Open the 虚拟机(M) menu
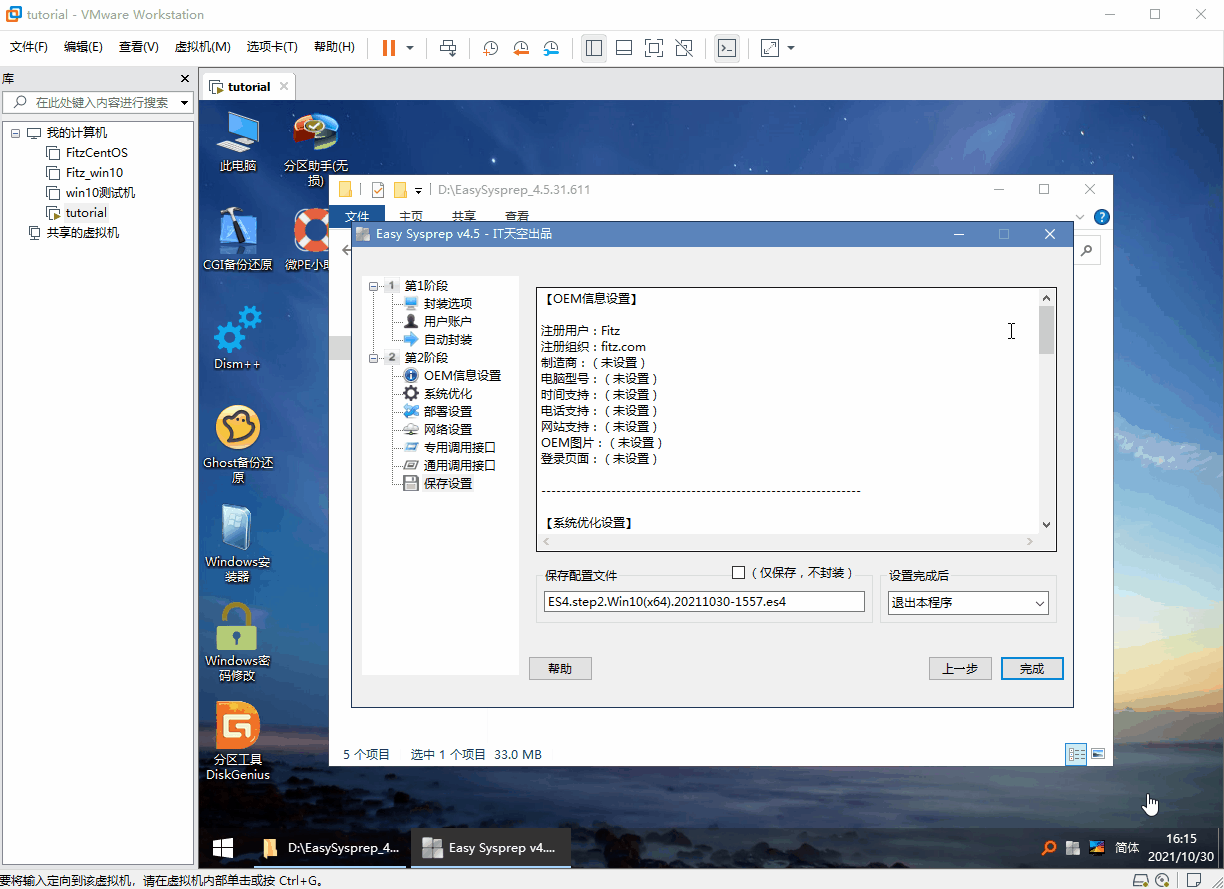The image size is (1224, 889). 202,47
